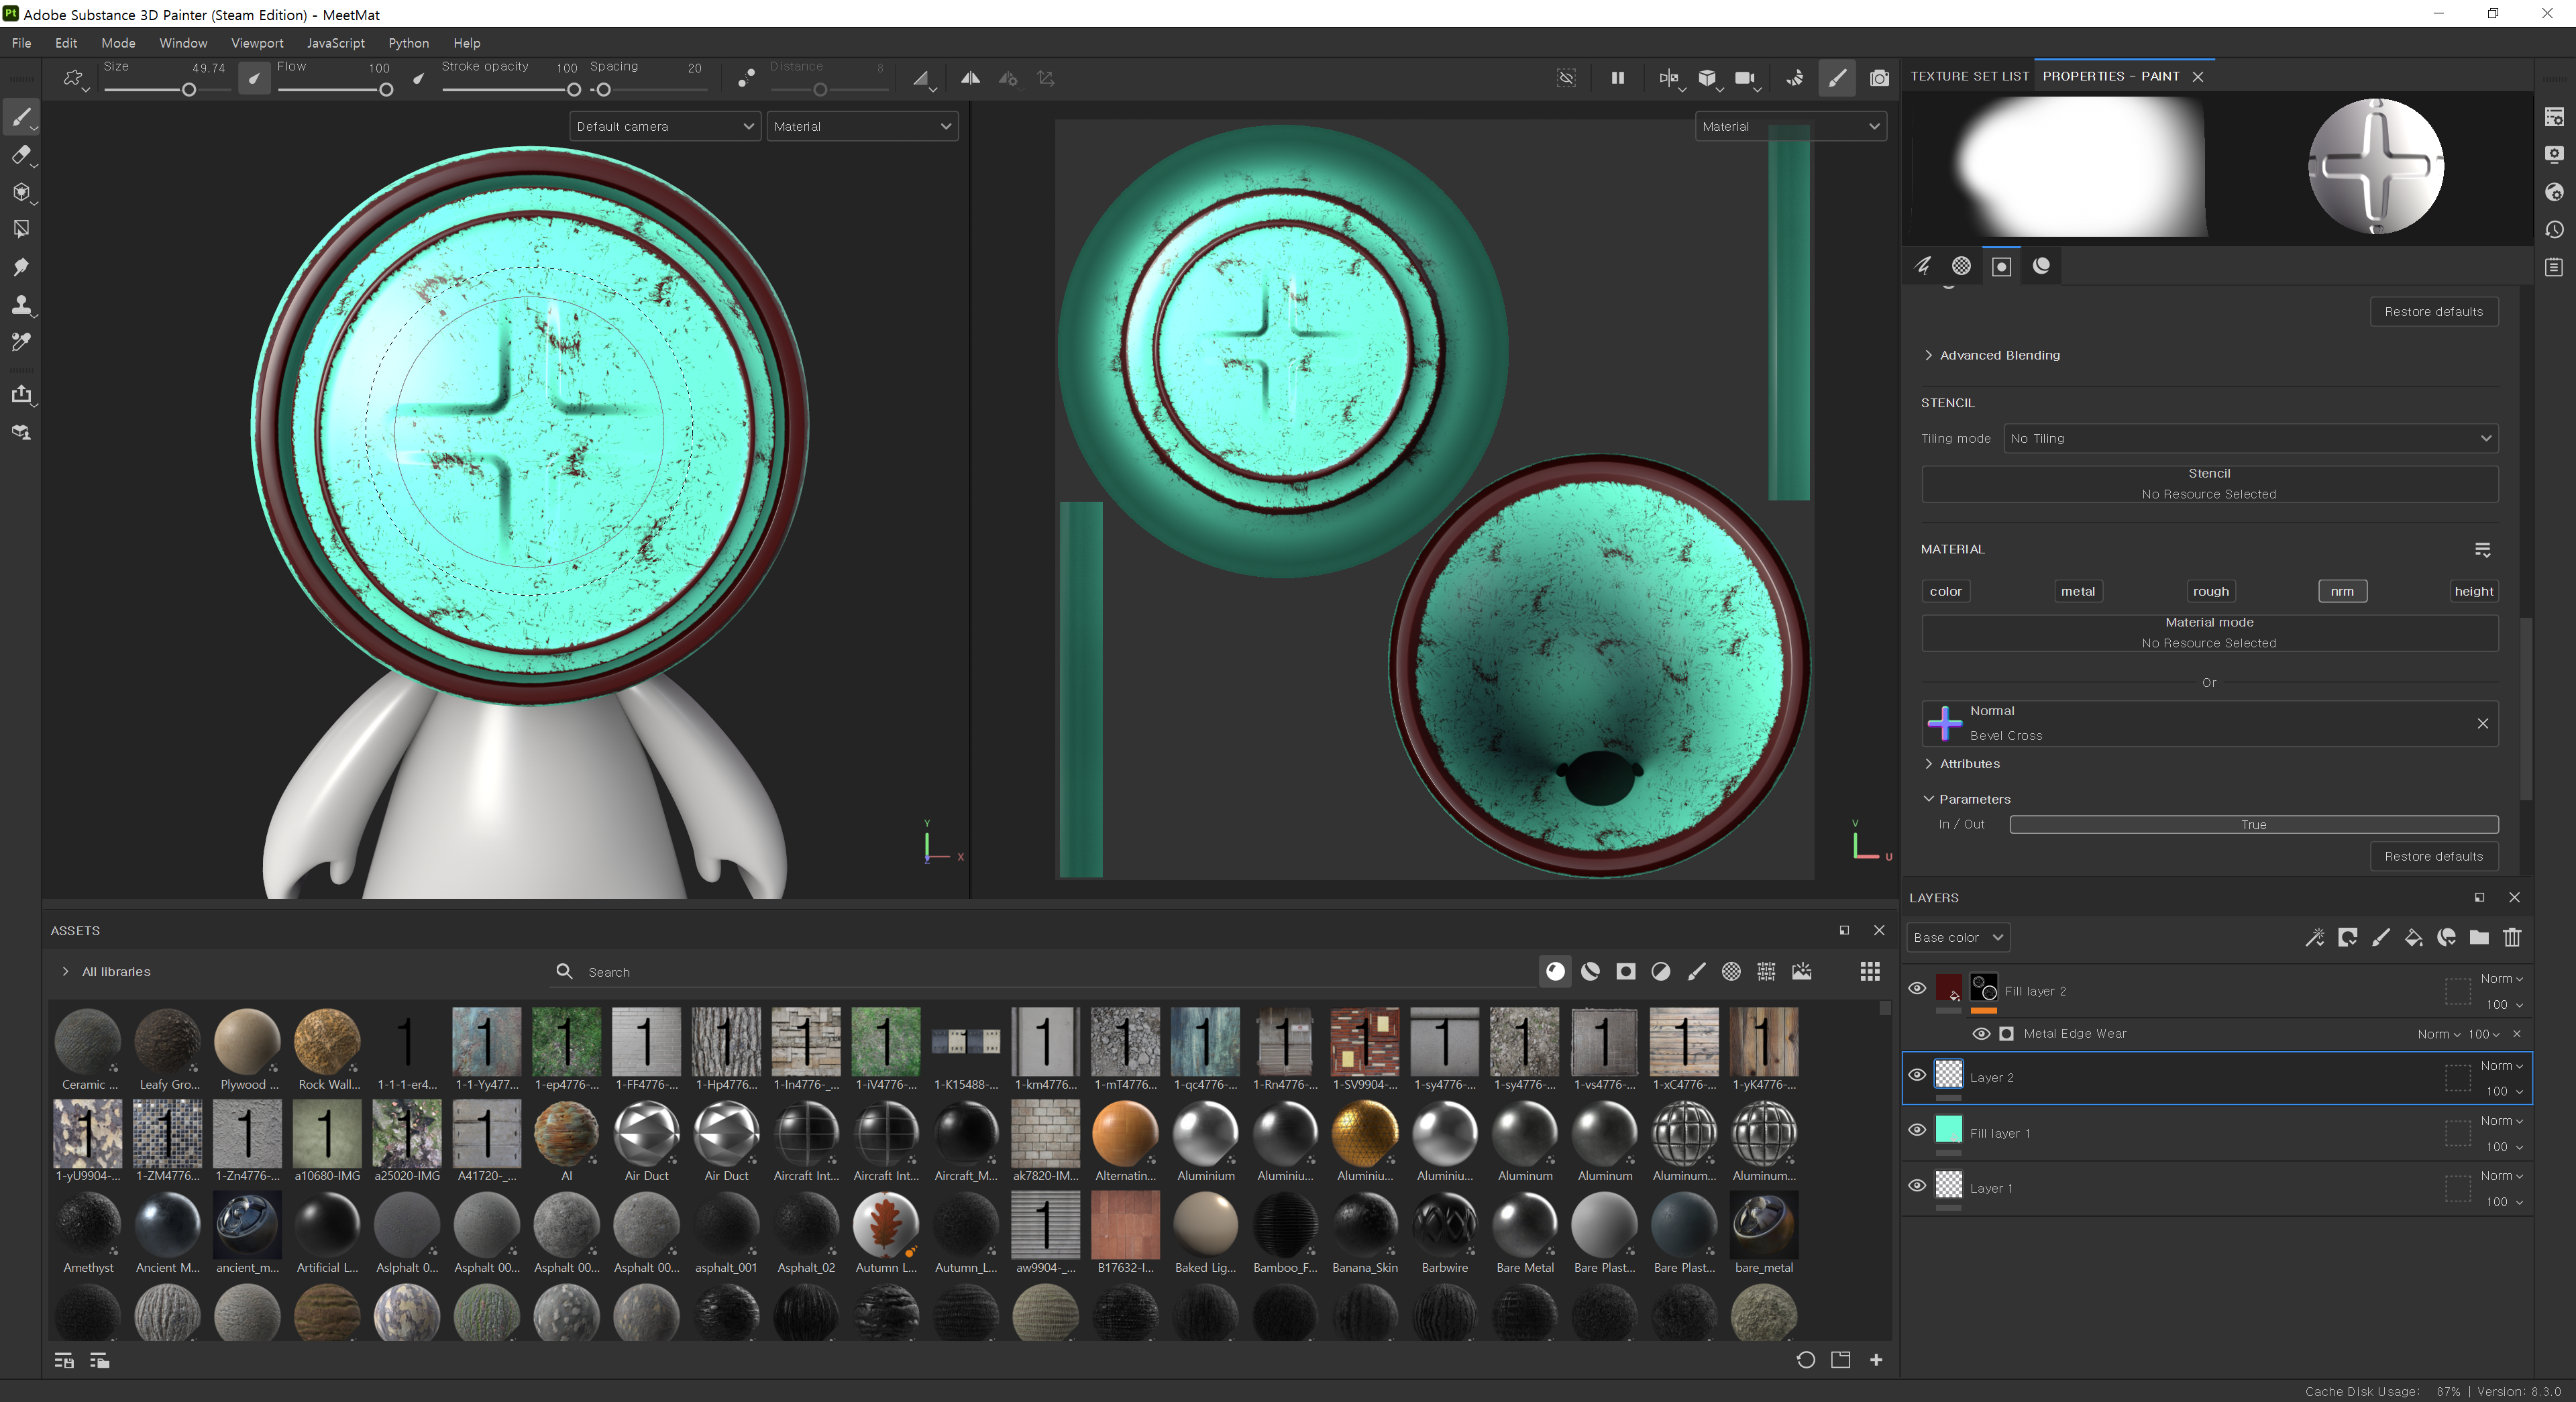Viewport: 2576px width, 1402px height.
Task: Open the Default camera dropdown
Action: pos(664,126)
